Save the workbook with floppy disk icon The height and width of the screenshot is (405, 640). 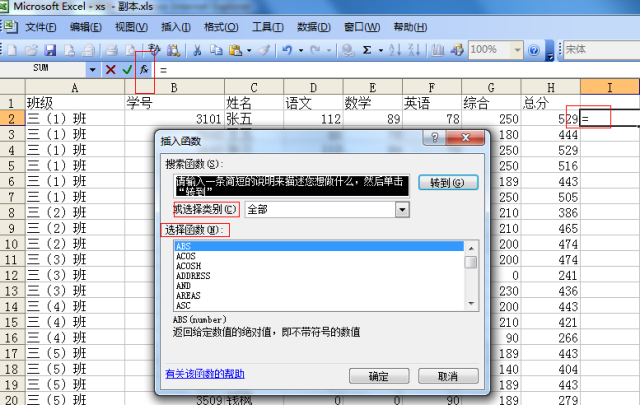[x=50, y=50]
